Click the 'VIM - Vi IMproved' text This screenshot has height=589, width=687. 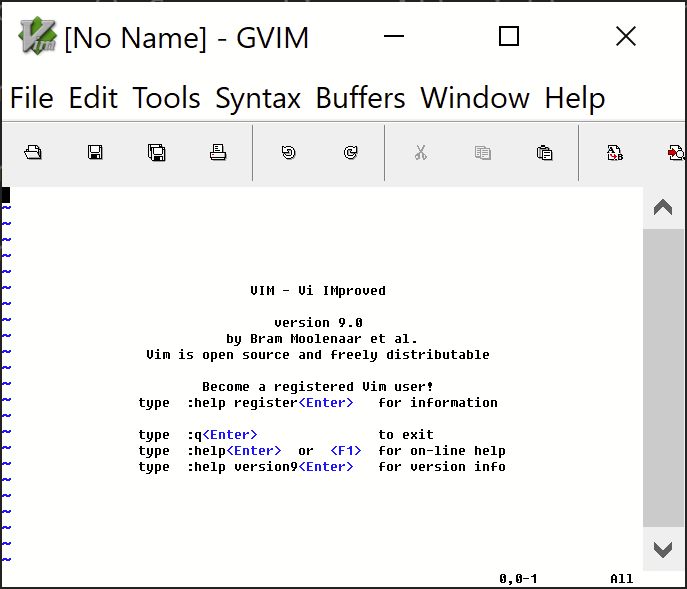pyautogui.click(x=318, y=291)
